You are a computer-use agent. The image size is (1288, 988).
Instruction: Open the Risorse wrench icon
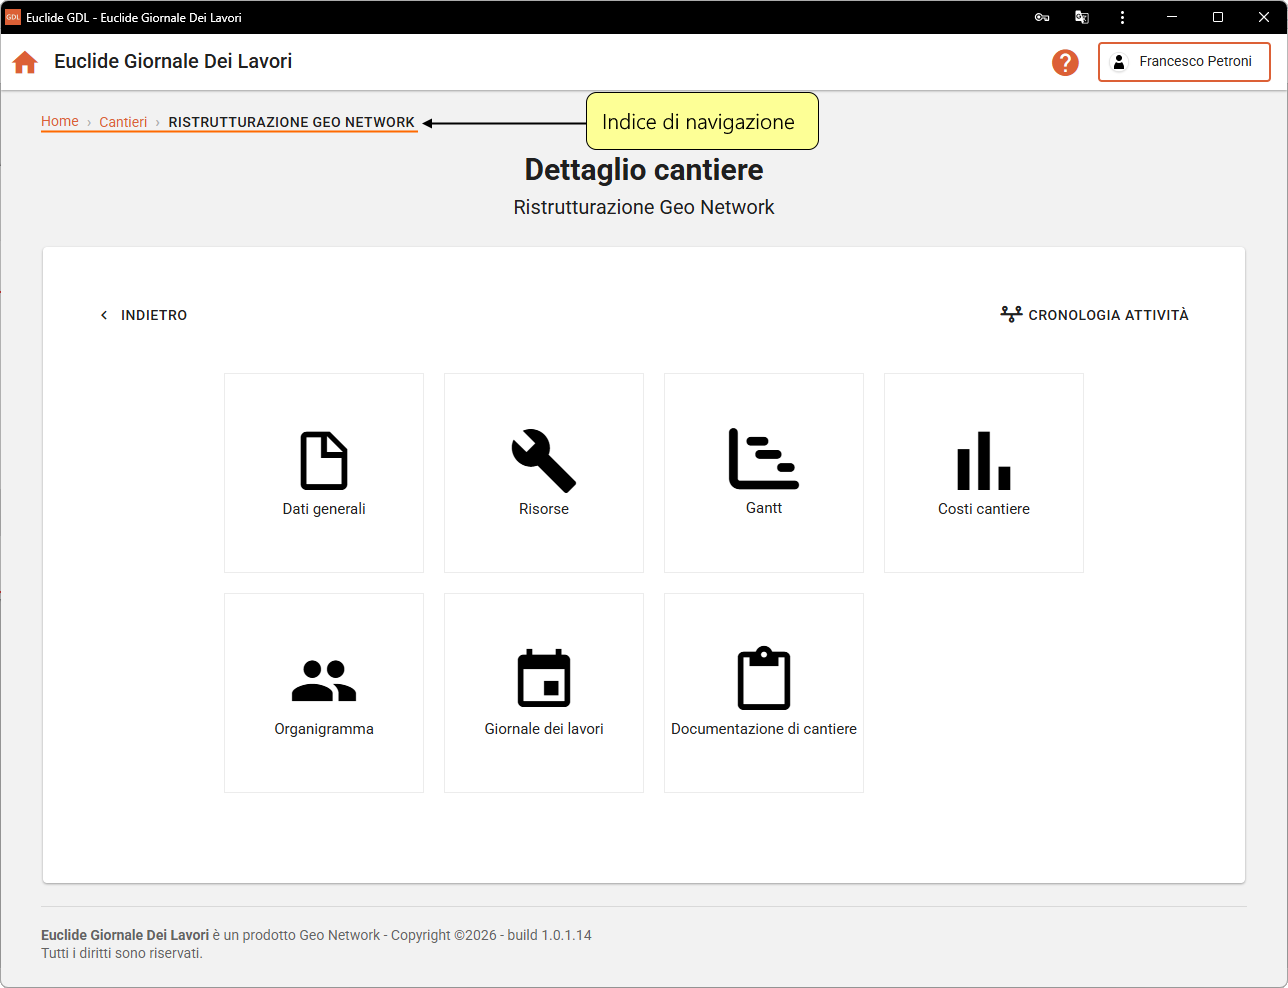coord(544,461)
